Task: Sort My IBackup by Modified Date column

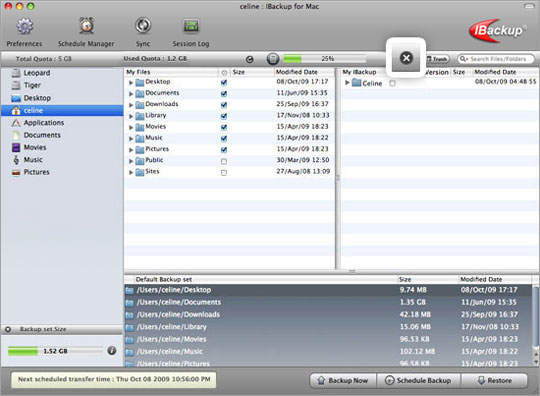Action: pos(505,72)
